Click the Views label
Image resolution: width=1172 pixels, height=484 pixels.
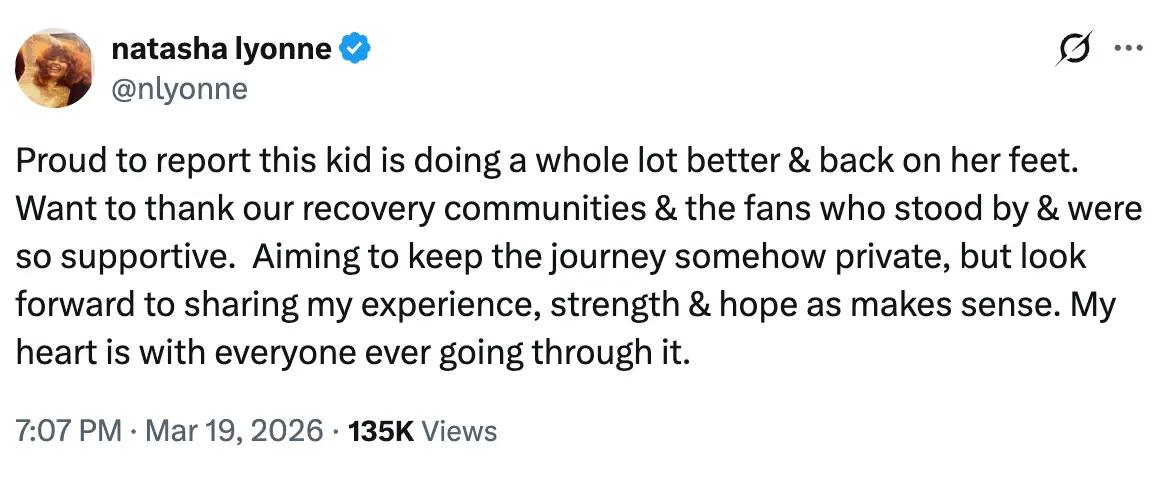click(x=459, y=431)
